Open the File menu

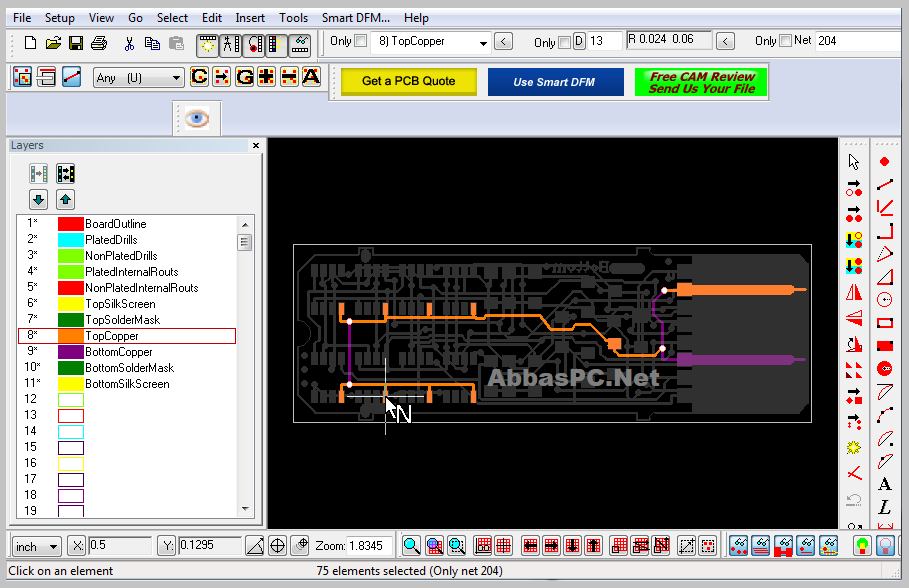pos(22,18)
